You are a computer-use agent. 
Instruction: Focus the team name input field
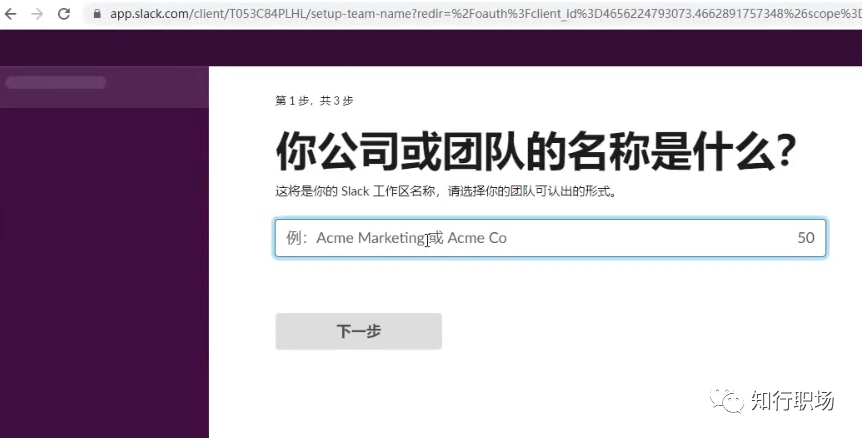(550, 238)
